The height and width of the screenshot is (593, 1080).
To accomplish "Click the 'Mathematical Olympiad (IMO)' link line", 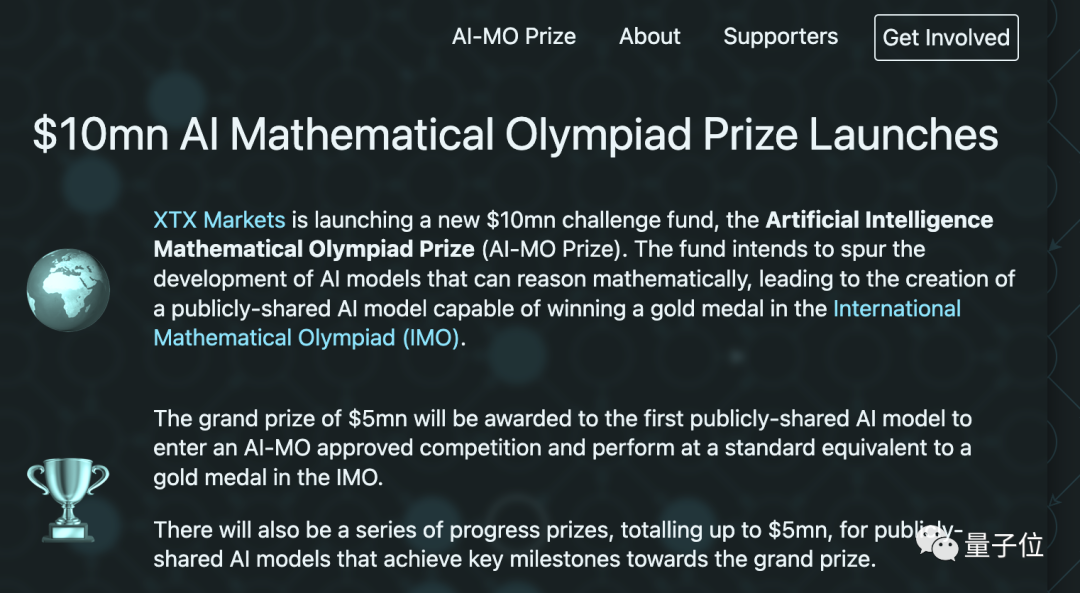I will pyautogui.click(x=306, y=337).
